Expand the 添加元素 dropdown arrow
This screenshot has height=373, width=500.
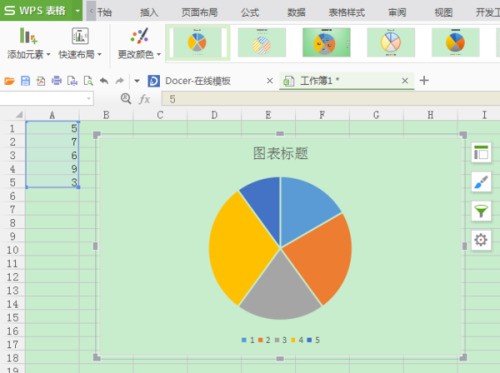pos(48,54)
